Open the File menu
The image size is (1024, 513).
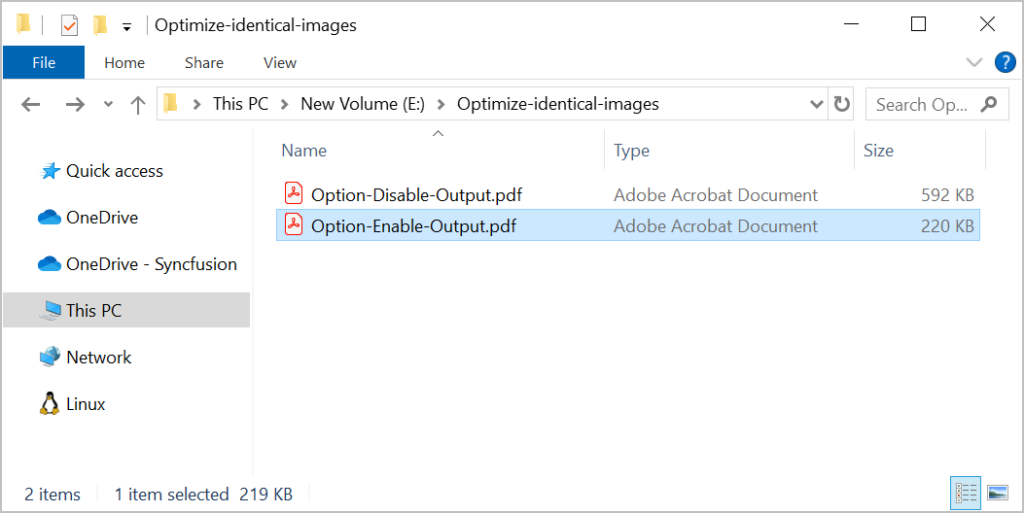(x=44, y=62)
